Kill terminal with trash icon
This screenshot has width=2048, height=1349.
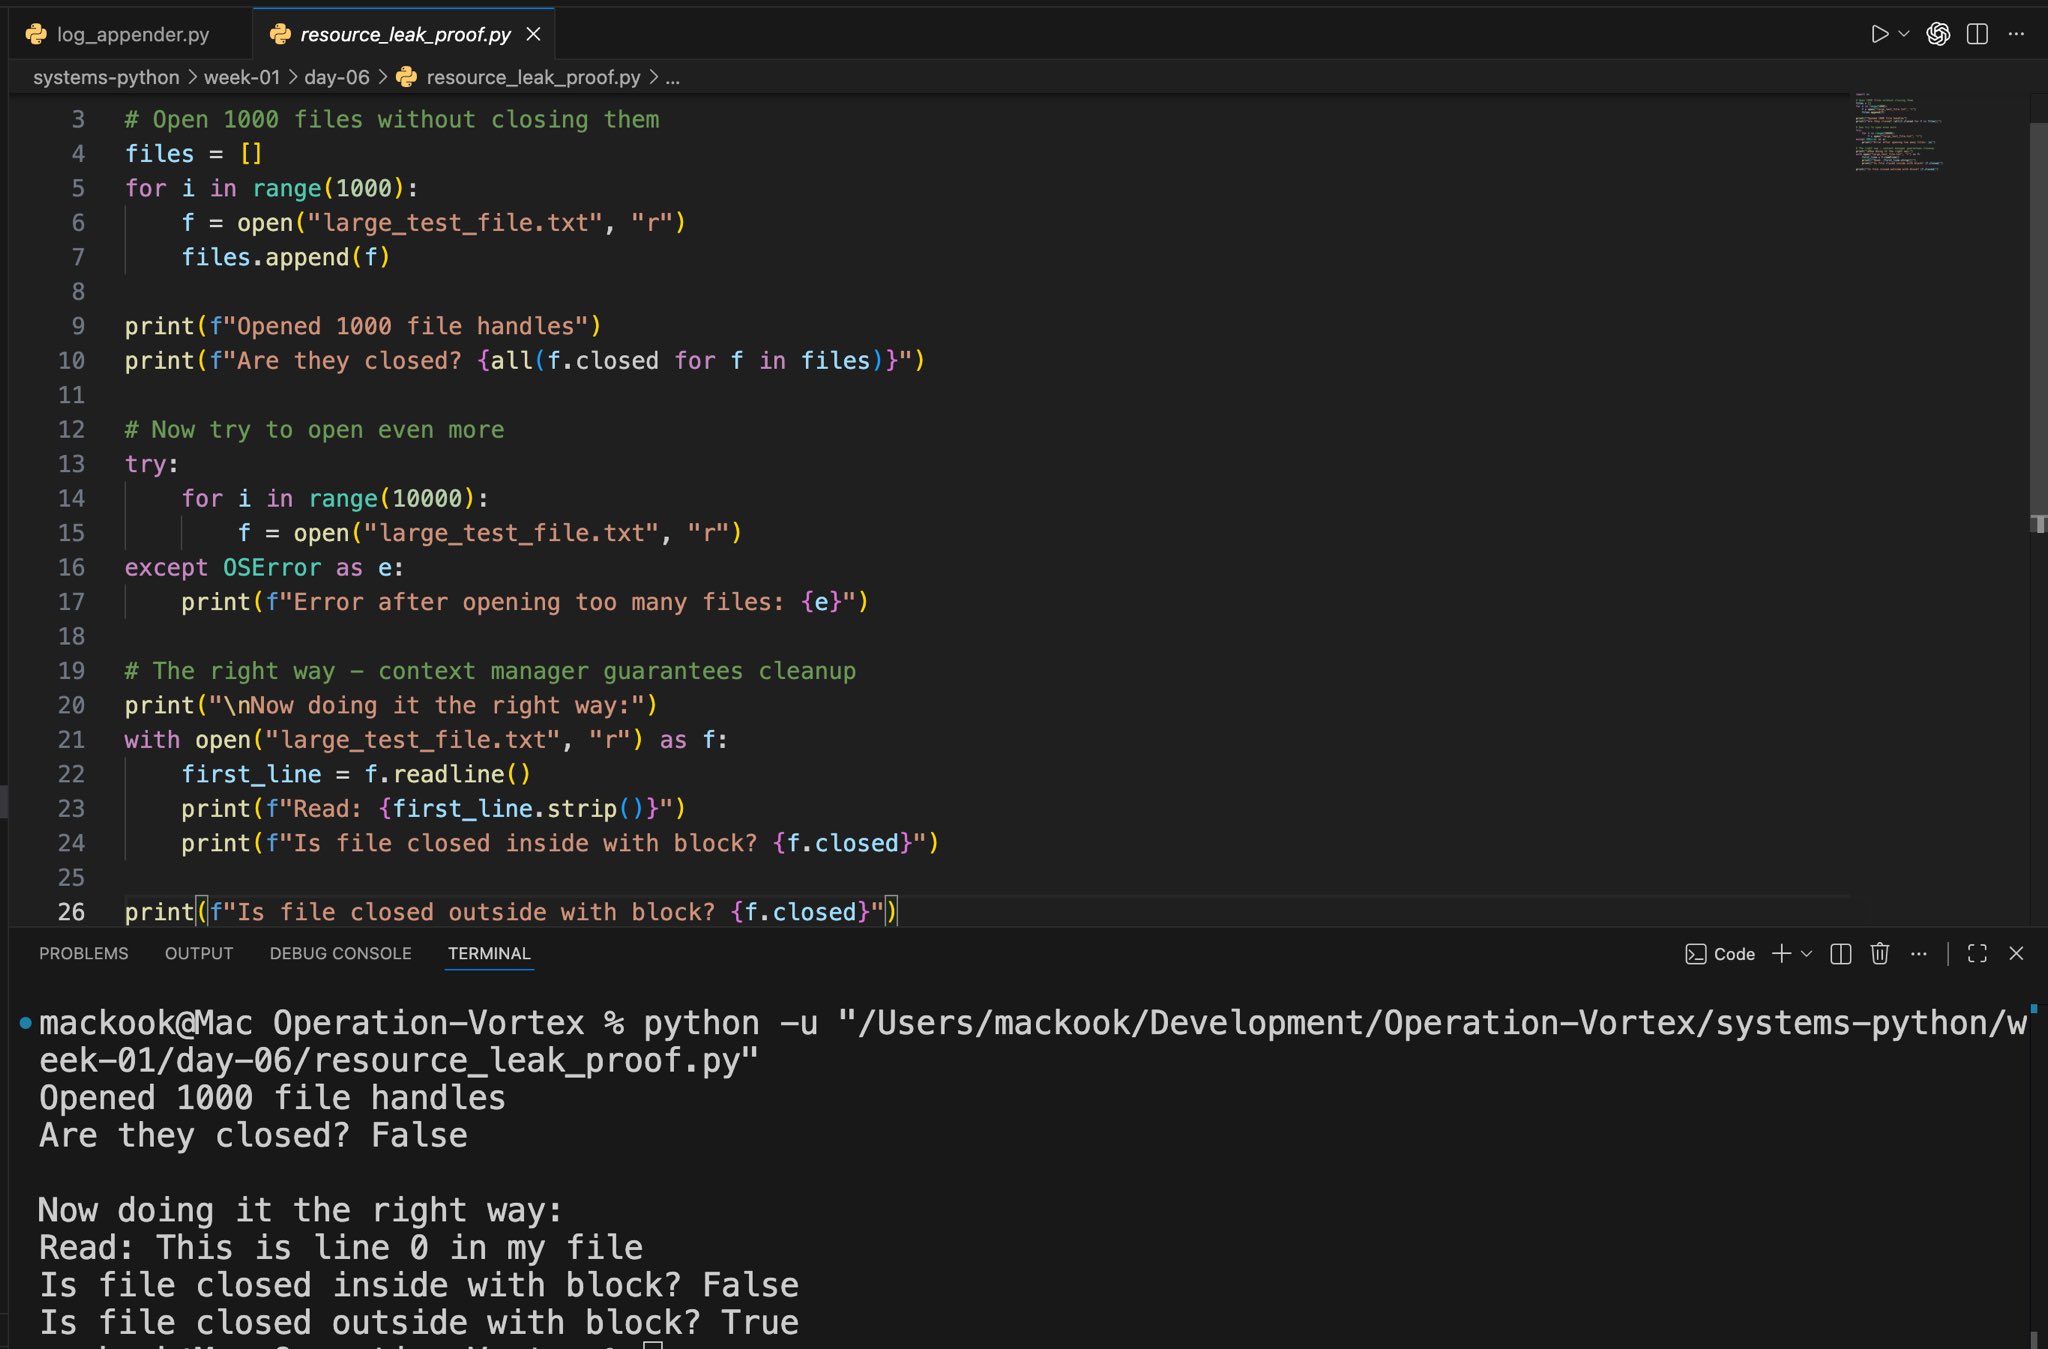(x=1880, y=953)
